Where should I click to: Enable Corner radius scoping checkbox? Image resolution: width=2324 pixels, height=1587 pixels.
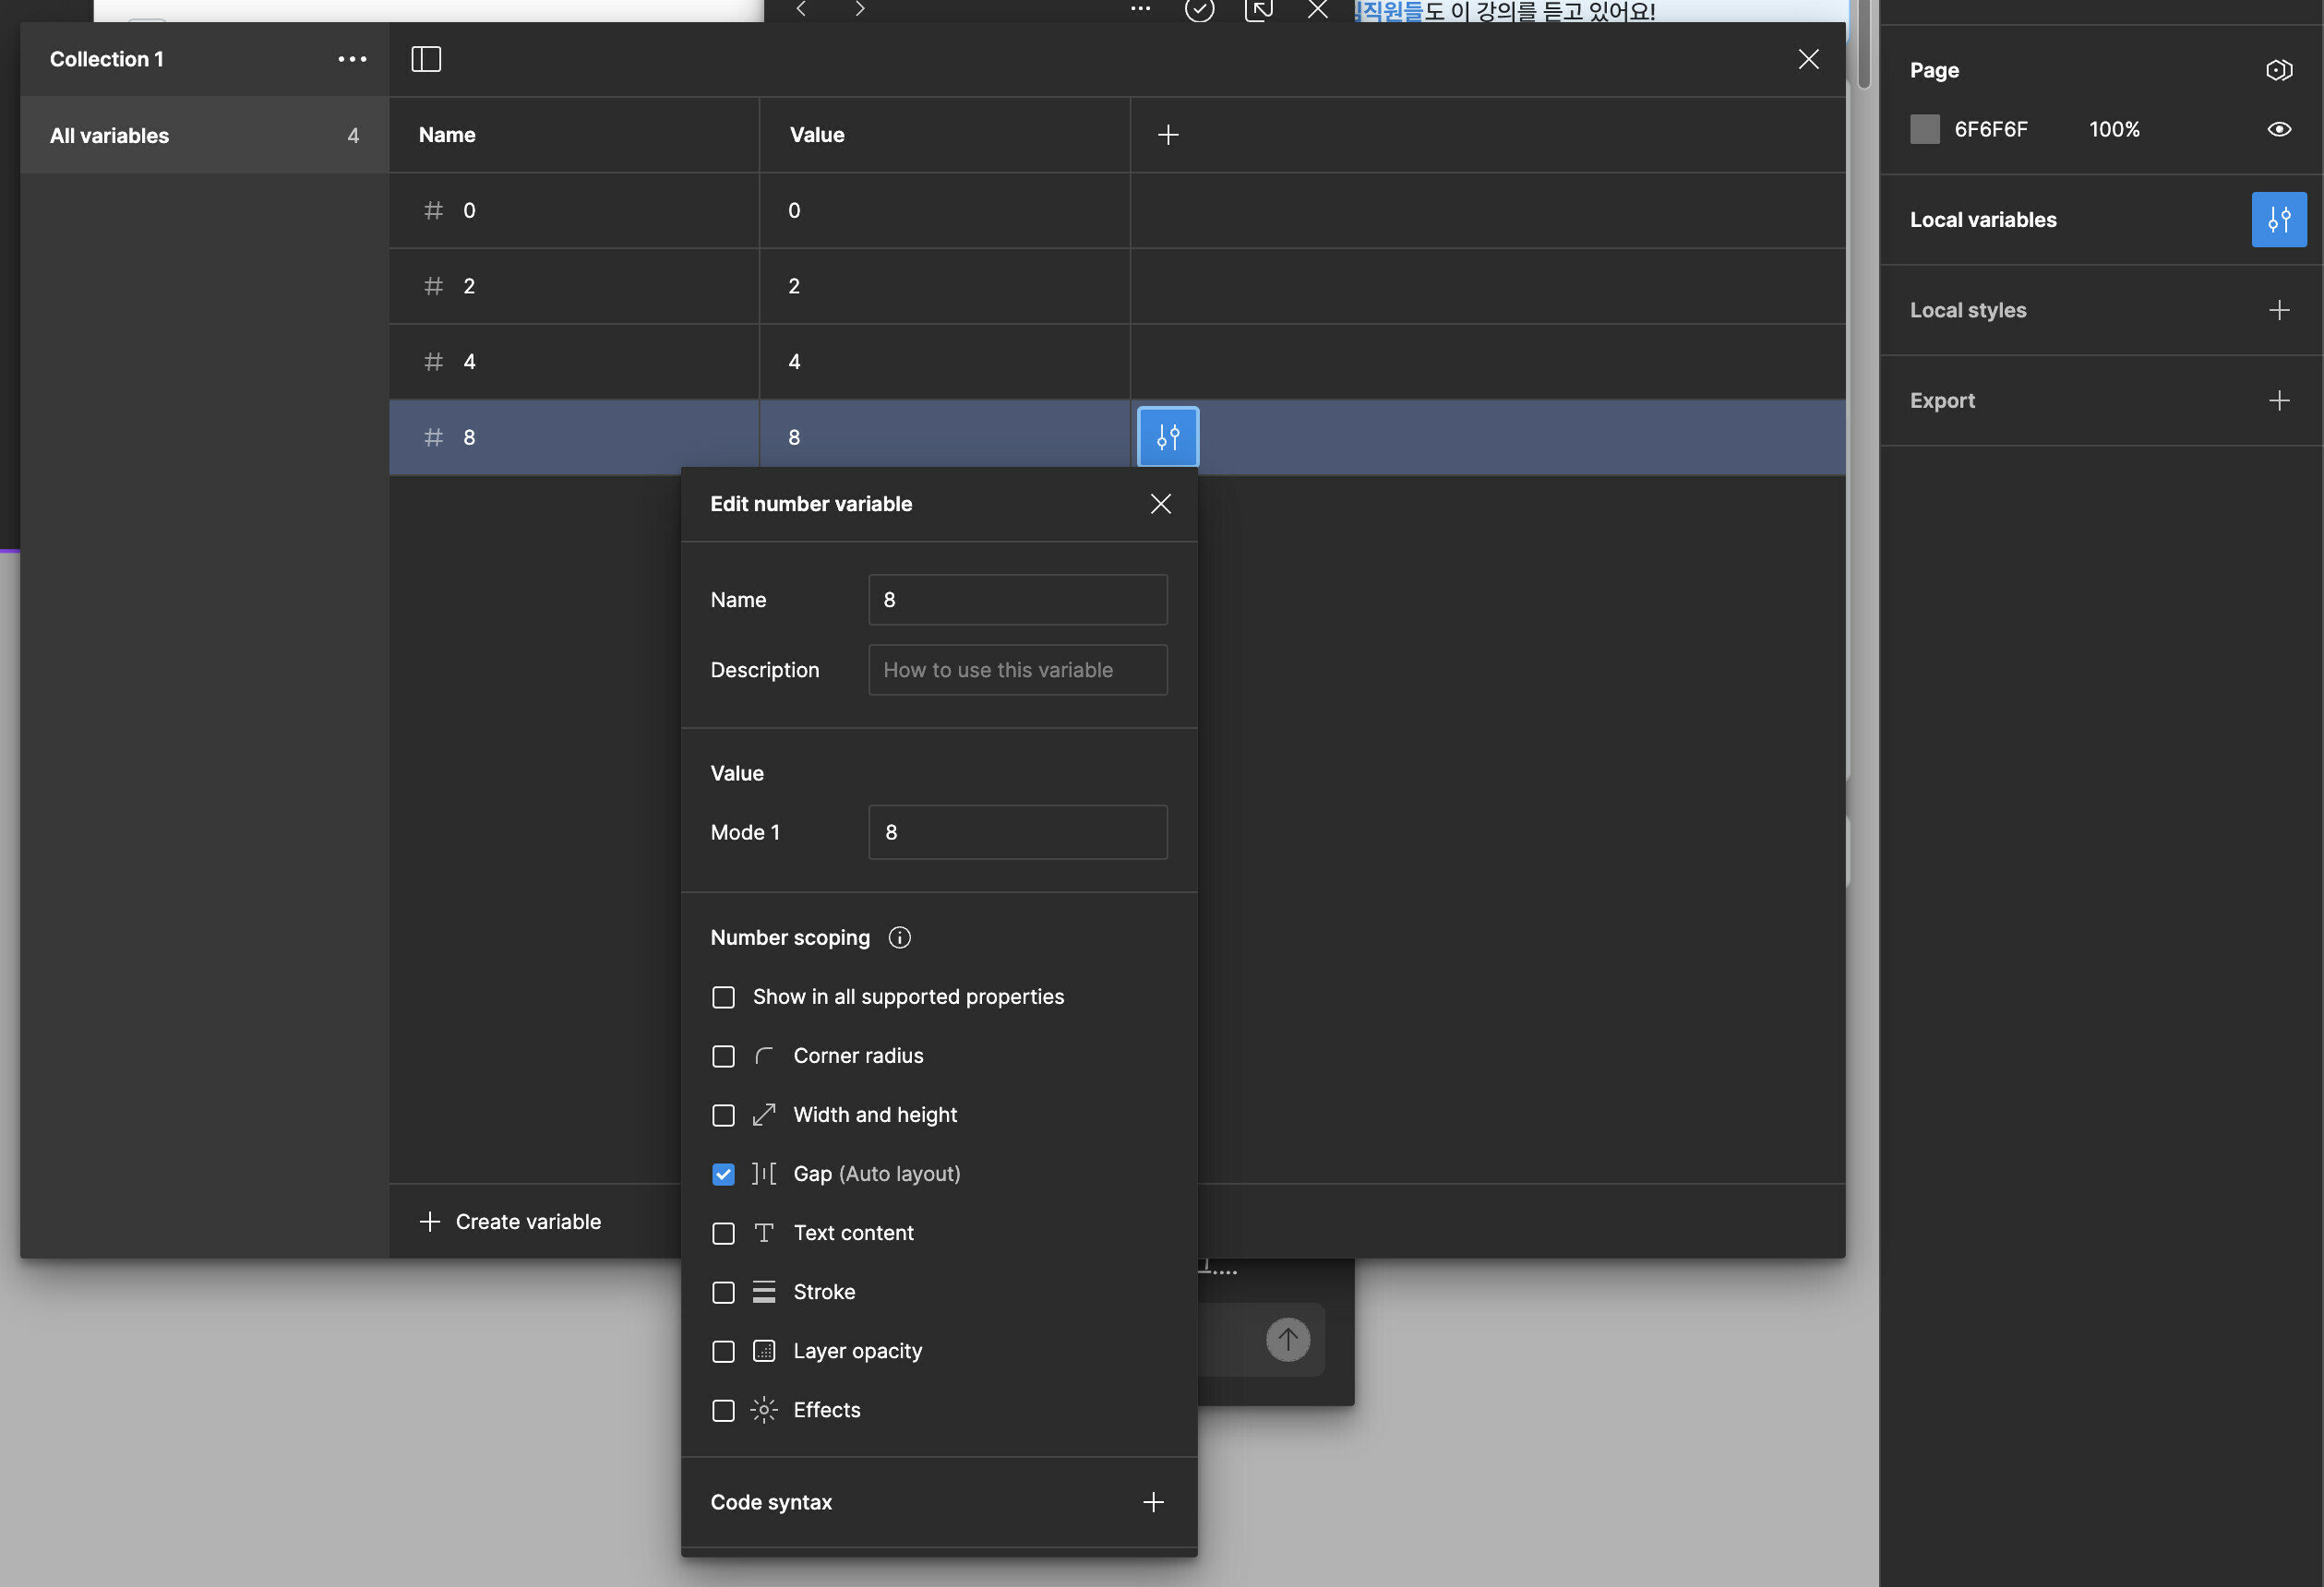[x=723, y=1056]
